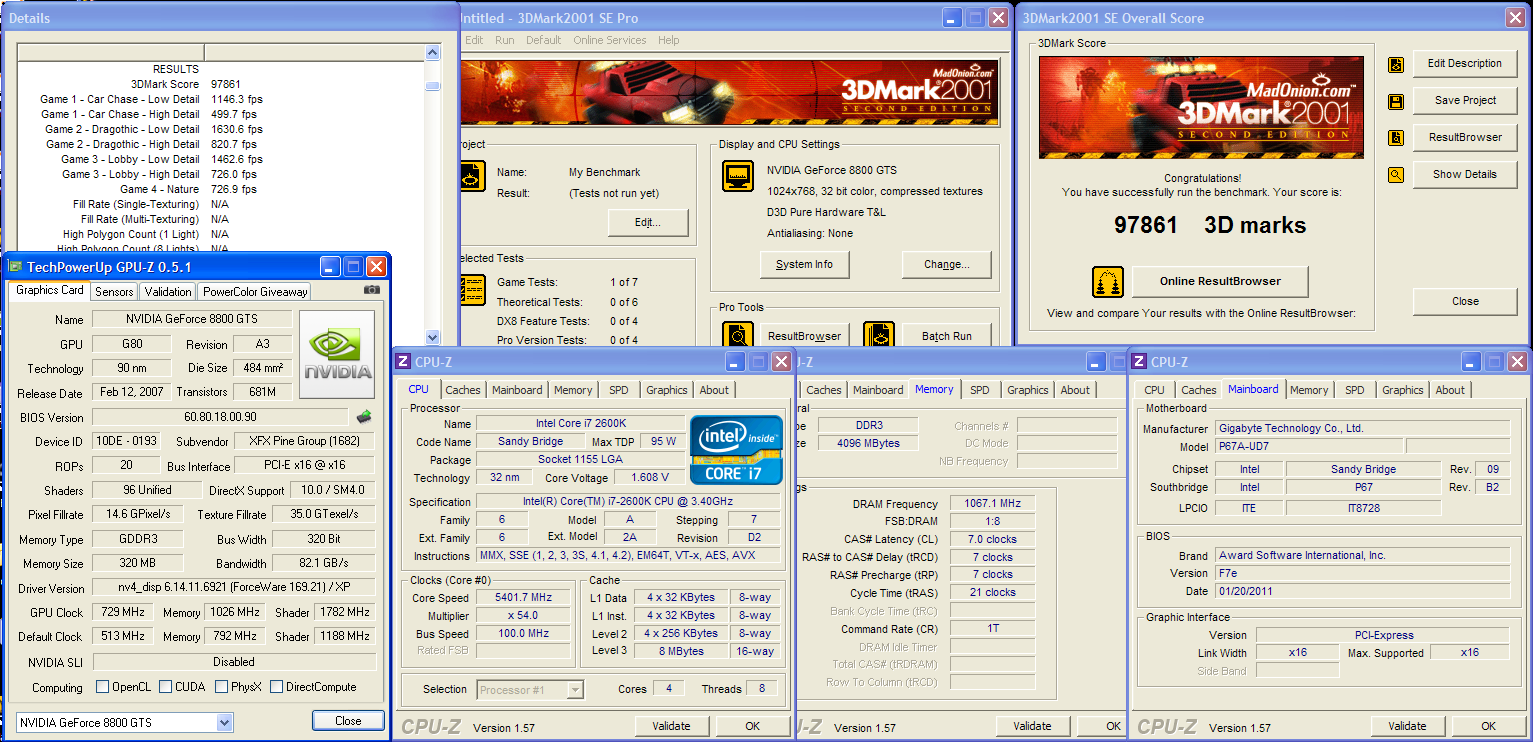The image size is (1533, 742).
Task: Click Close in the 3DMark Overall Score window
Action: (1465, 301)
